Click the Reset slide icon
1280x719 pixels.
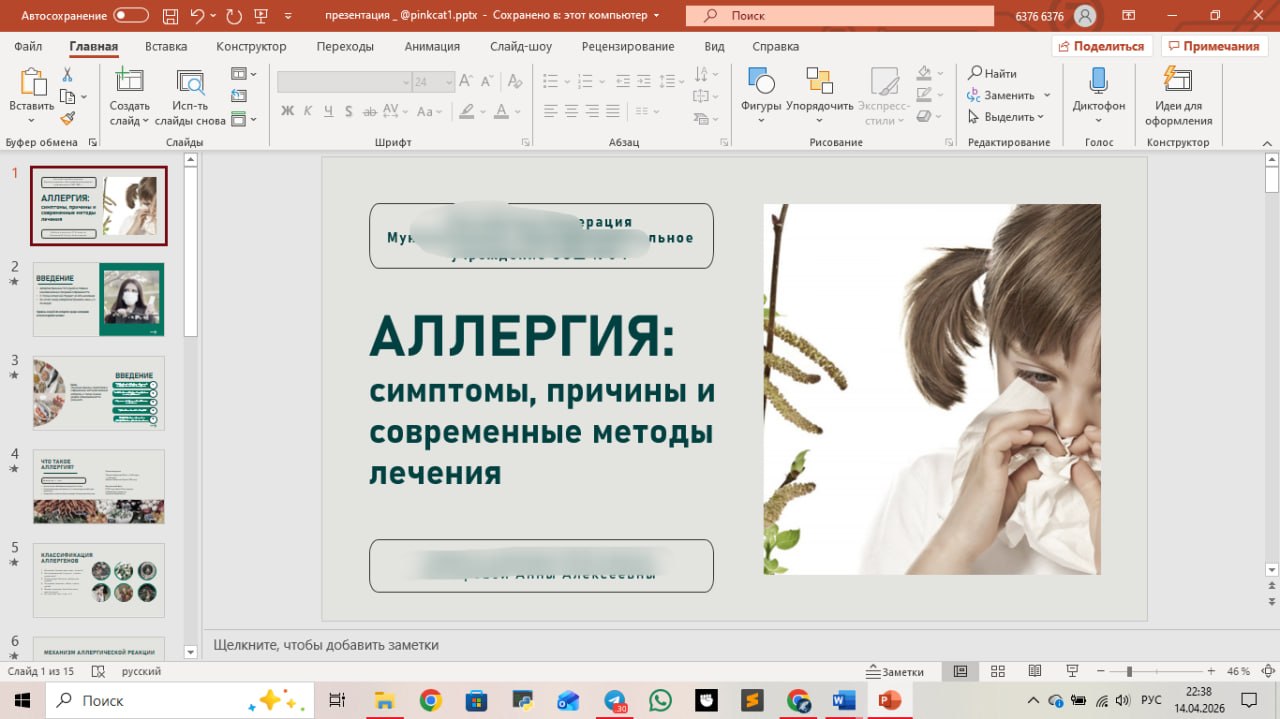coord(239,96)
